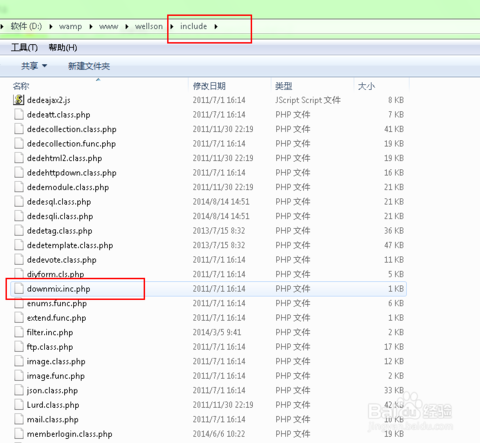The image size is (480, 443).
Task: Click the memberlogin.class.php file icon
Action: coord(19,434)
